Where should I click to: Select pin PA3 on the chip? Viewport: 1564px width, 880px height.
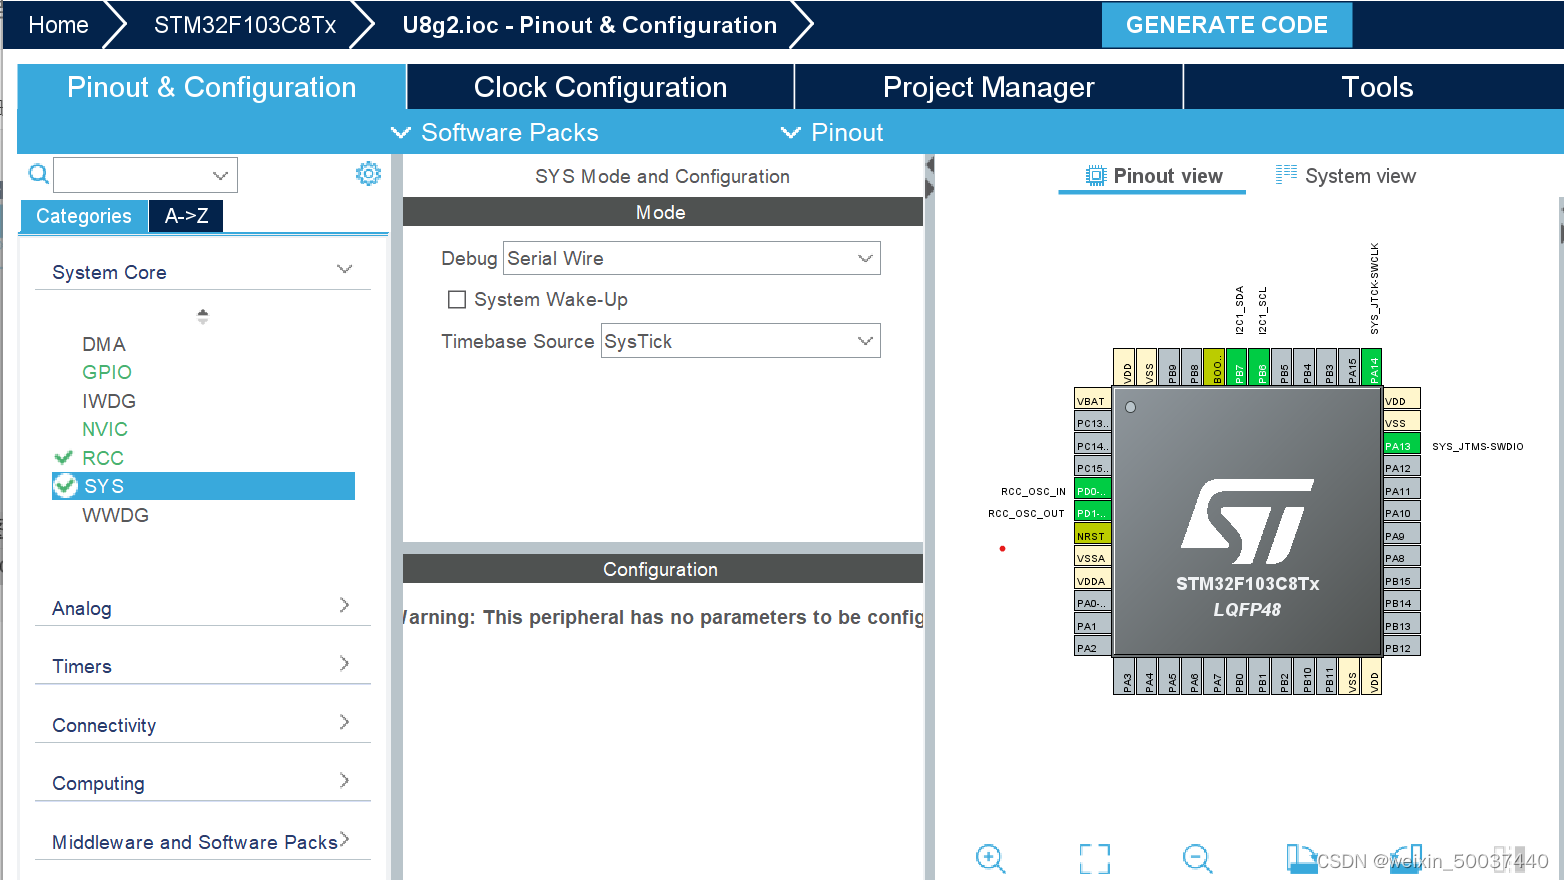coord(1125,676)
